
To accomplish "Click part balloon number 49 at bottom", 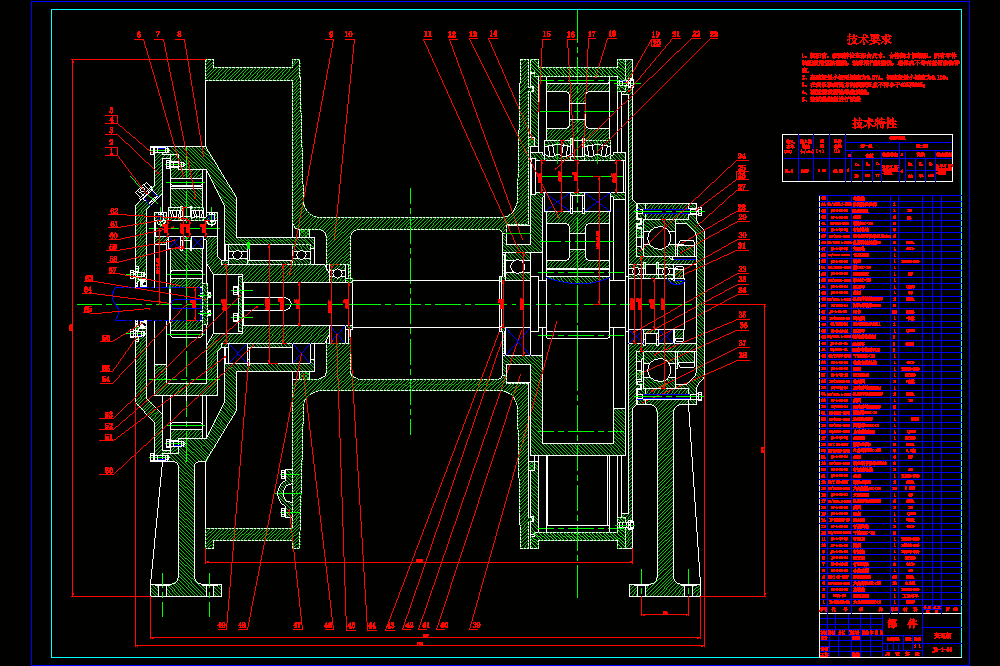I will 222,626.
